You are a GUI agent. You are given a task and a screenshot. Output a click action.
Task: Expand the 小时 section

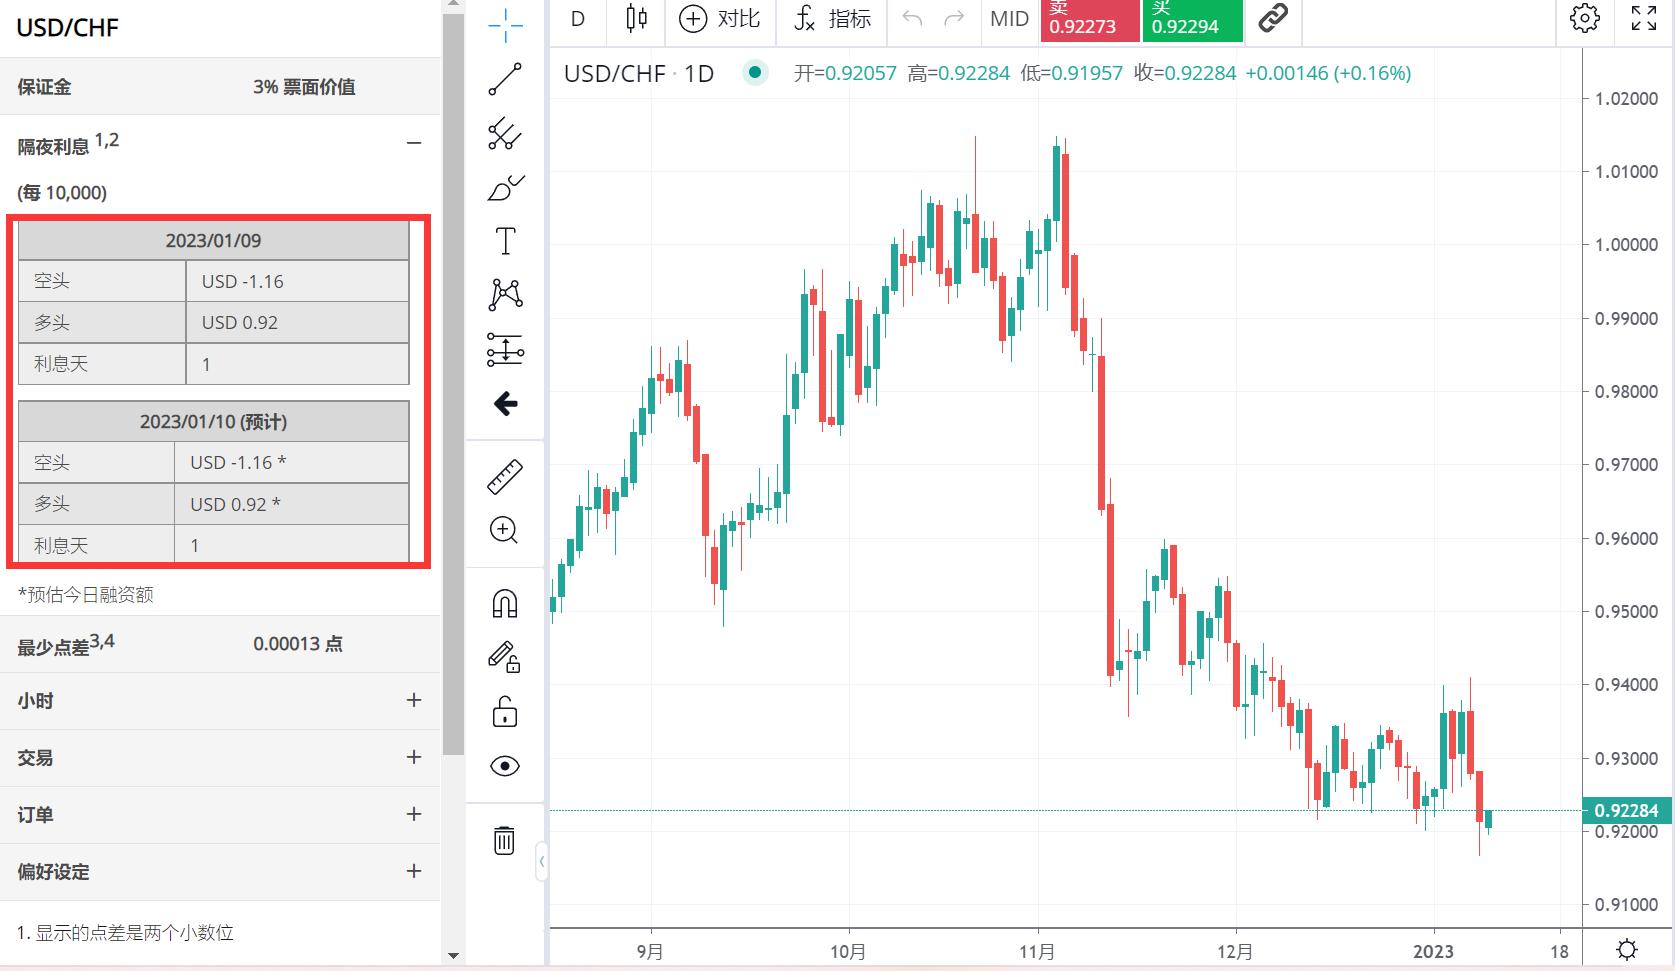414,700
